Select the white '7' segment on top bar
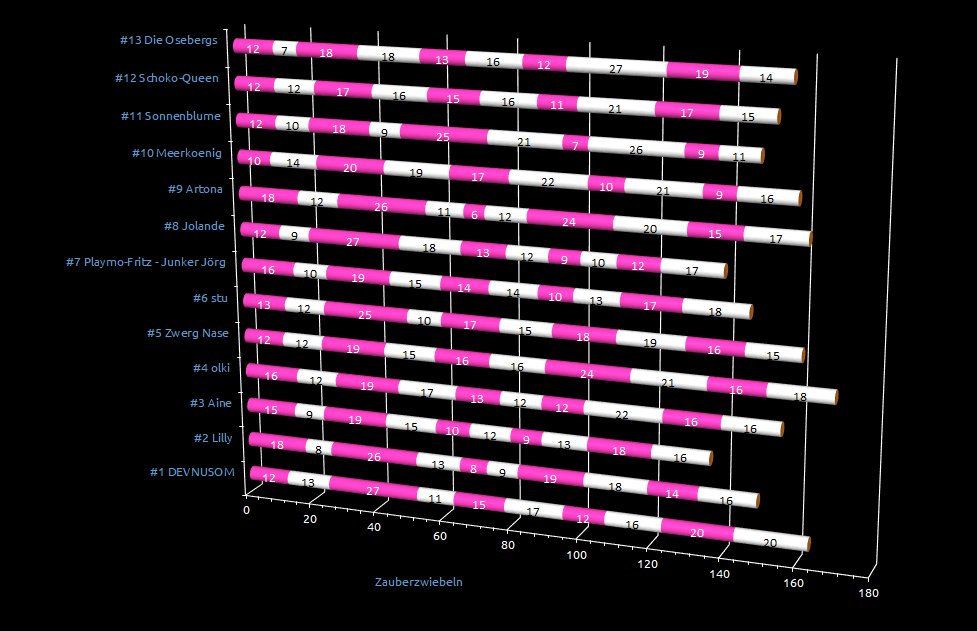977x631 pixels. point(284,50)
